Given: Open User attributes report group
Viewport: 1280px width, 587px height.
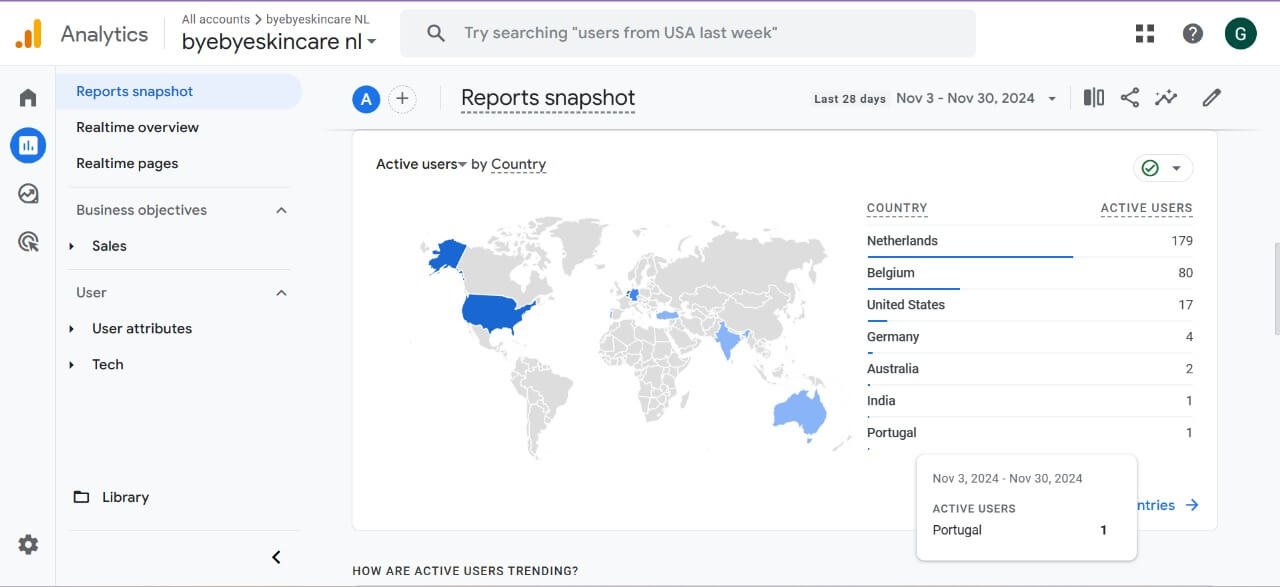Looking at the screenshot, I should pyautogui.click(x=142, y=328).
